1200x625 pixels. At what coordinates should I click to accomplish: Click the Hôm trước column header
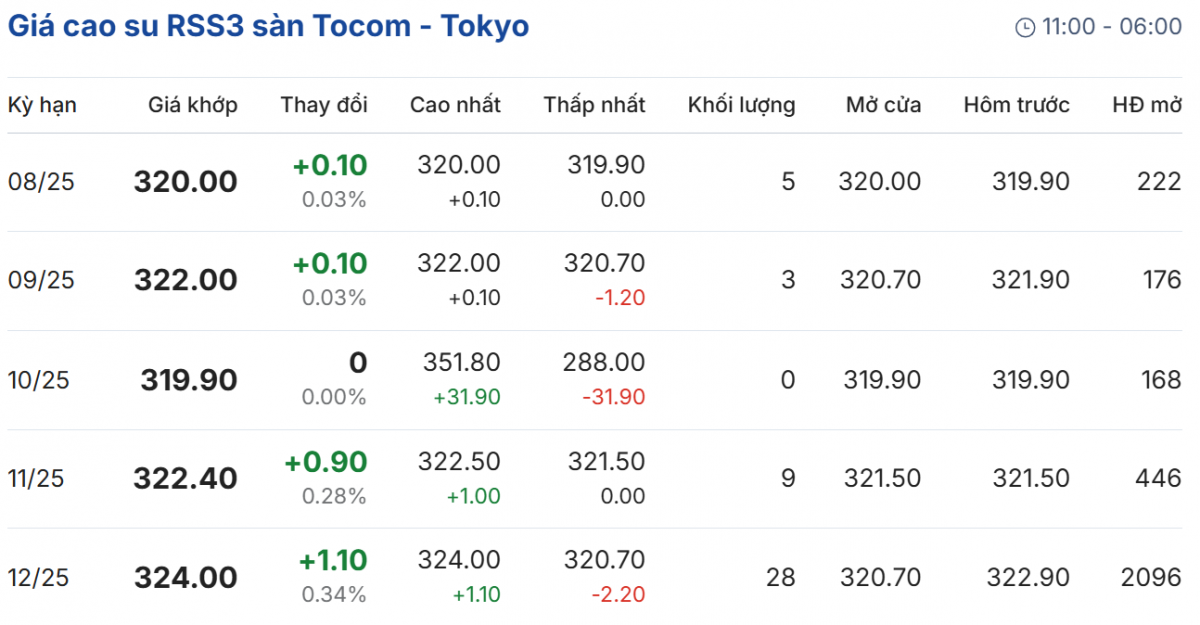click(1016, 105)
